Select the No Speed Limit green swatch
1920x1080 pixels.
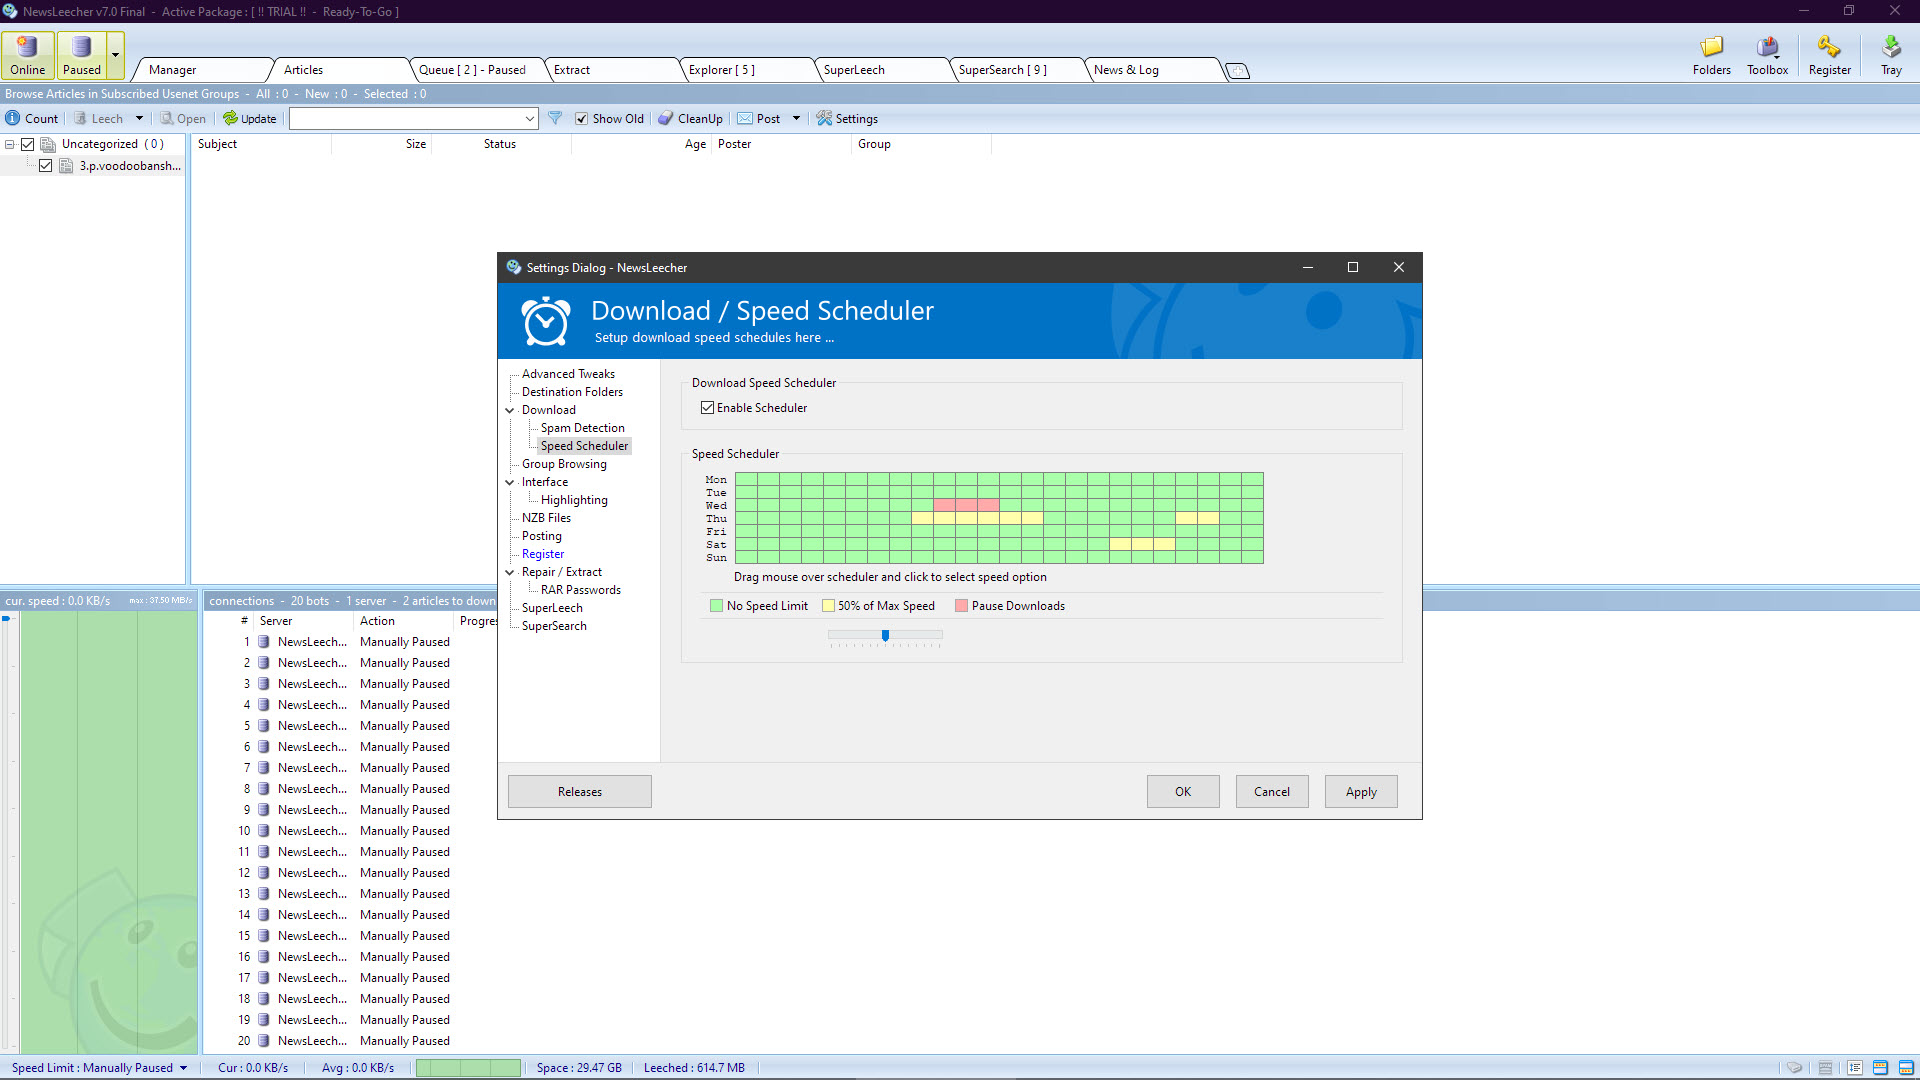[716, 606]
